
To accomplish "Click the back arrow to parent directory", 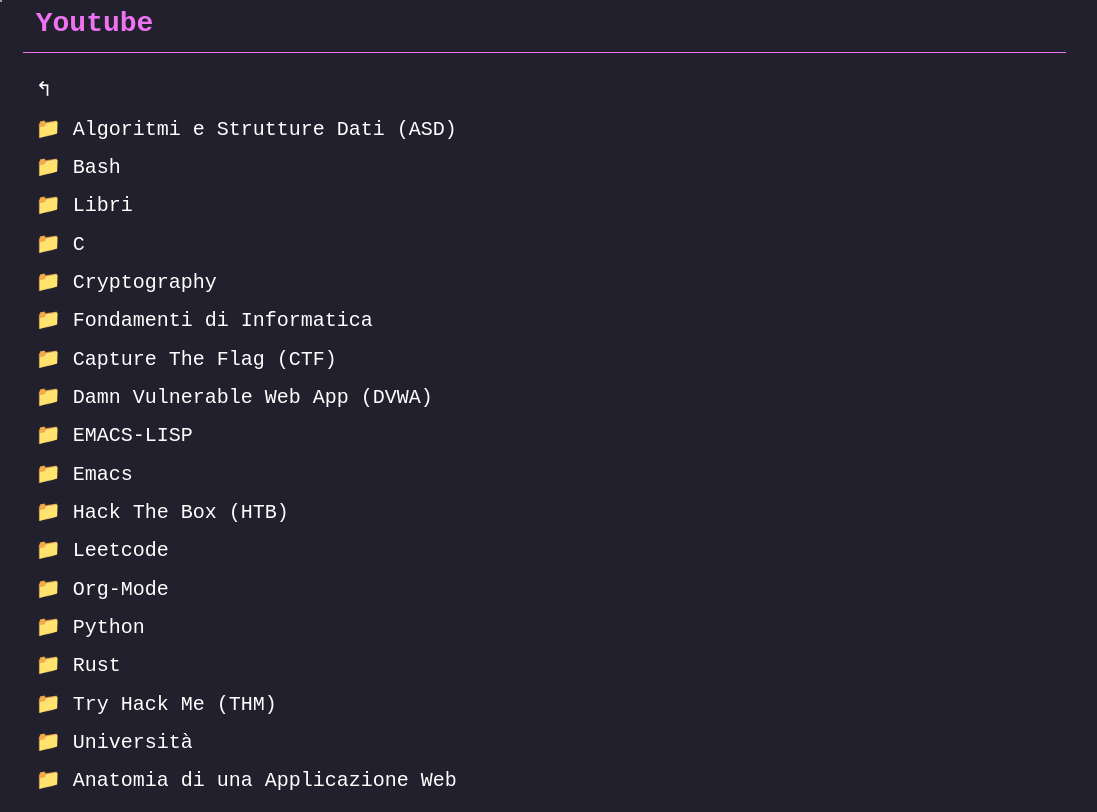I will coord(44,89).
